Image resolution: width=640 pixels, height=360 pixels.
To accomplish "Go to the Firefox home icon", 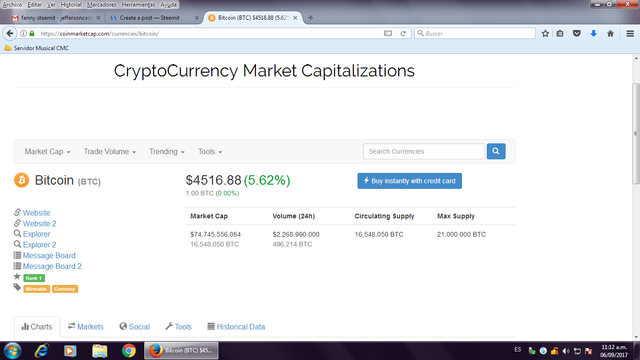I will coord(610,33).
